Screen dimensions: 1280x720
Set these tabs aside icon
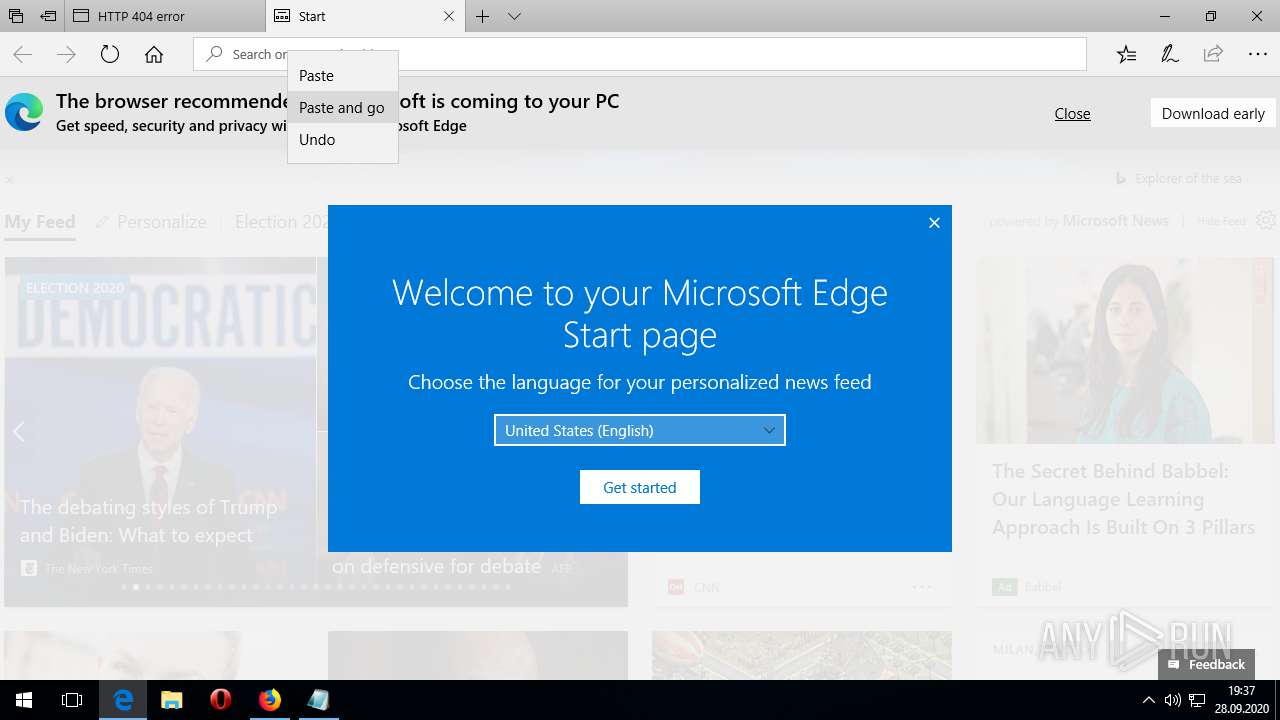(48, 16)
